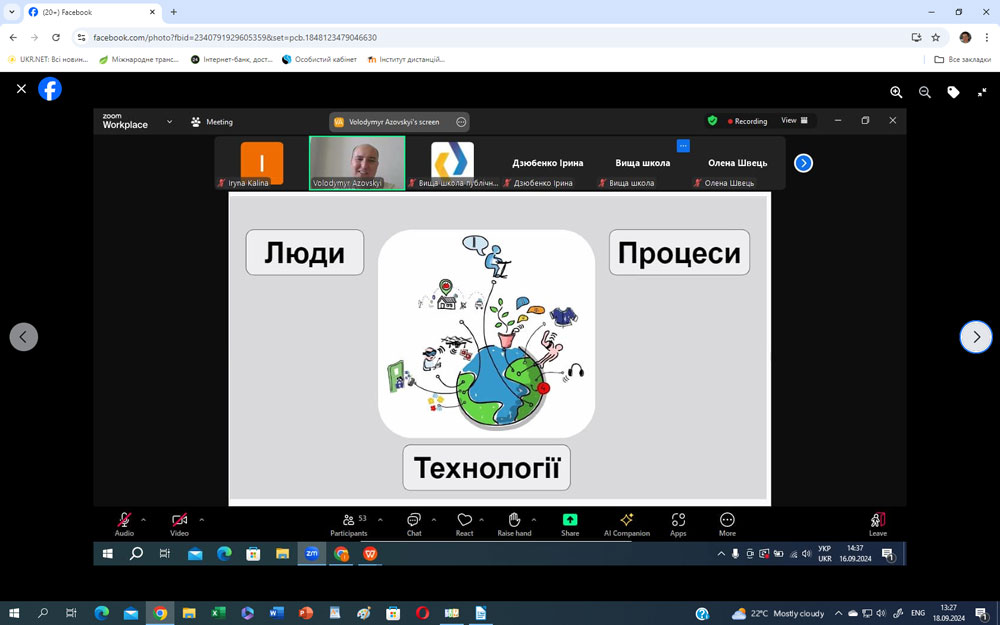Go to the next photo
Screen dimensions: 1000x625
pos(975,337)
